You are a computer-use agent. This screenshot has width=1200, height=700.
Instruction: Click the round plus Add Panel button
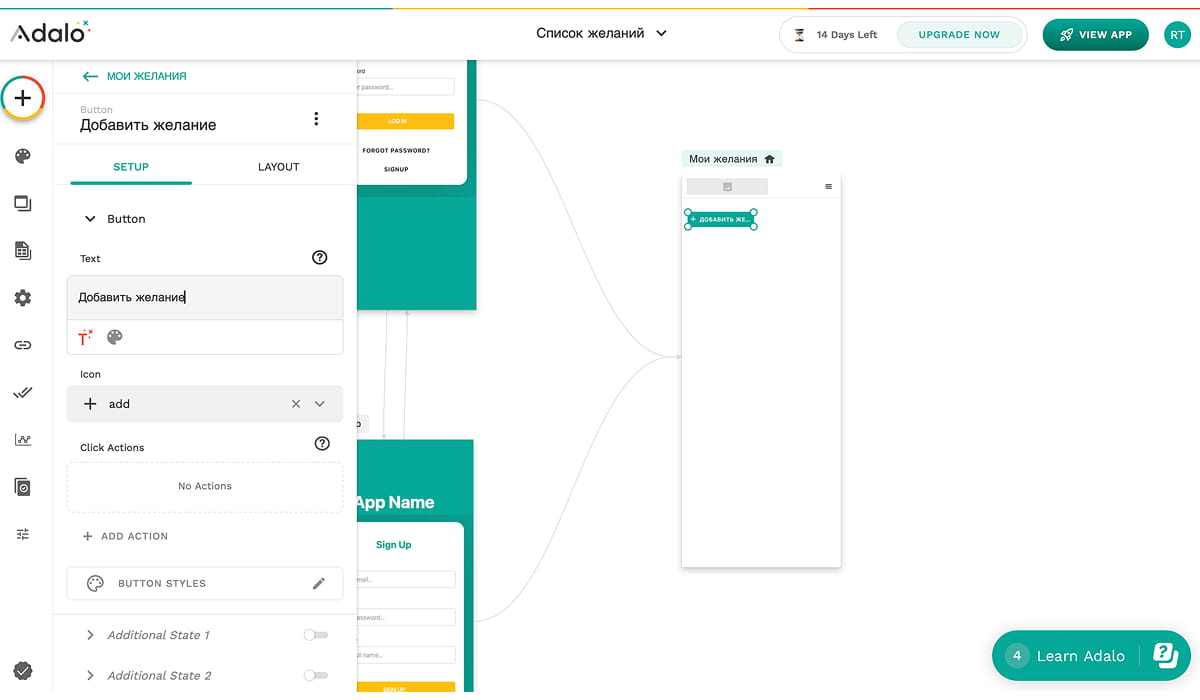pos(23,98)
